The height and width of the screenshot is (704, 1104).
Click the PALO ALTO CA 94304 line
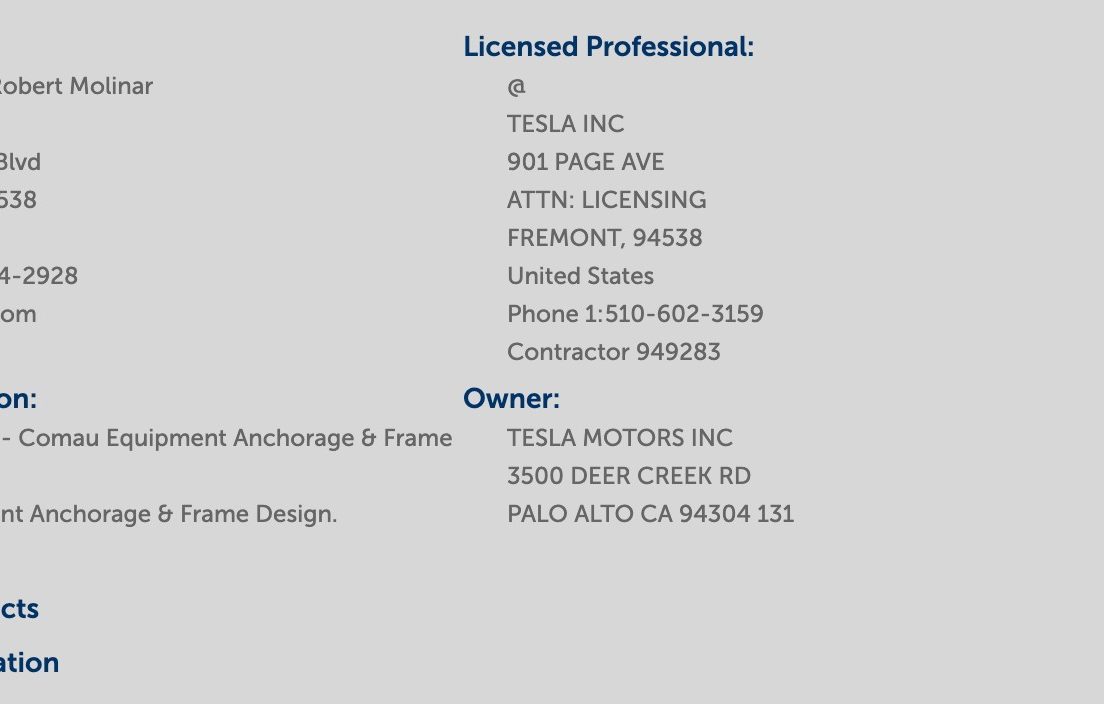point(651,514)
